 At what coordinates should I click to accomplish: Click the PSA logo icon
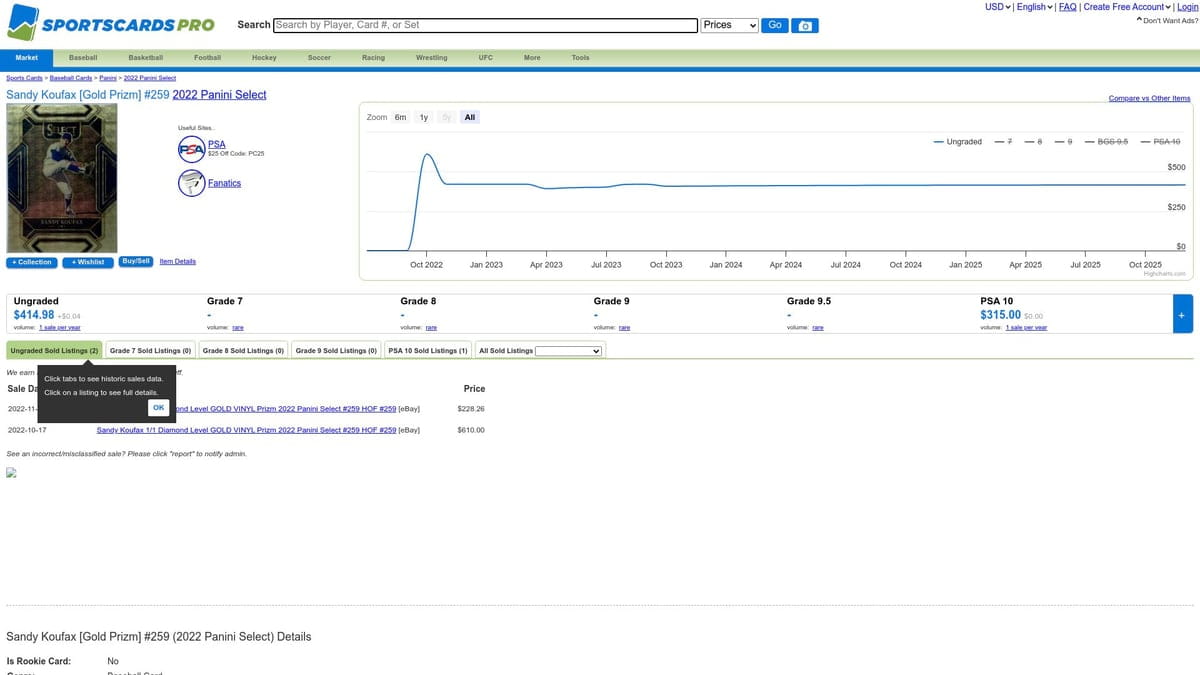(x=191, y=150)
